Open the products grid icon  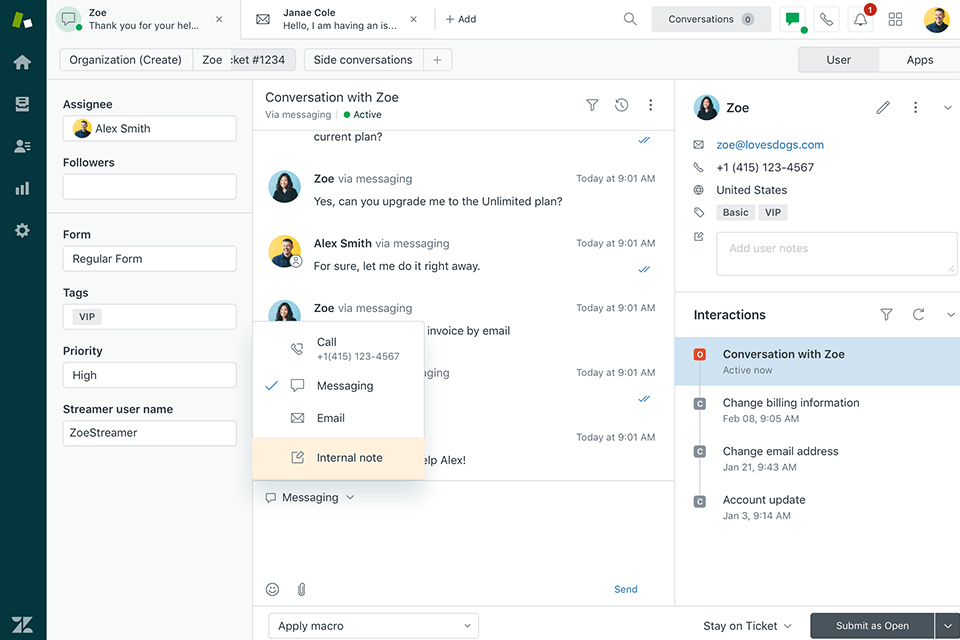pyautogui.click(x=895, y=19)
